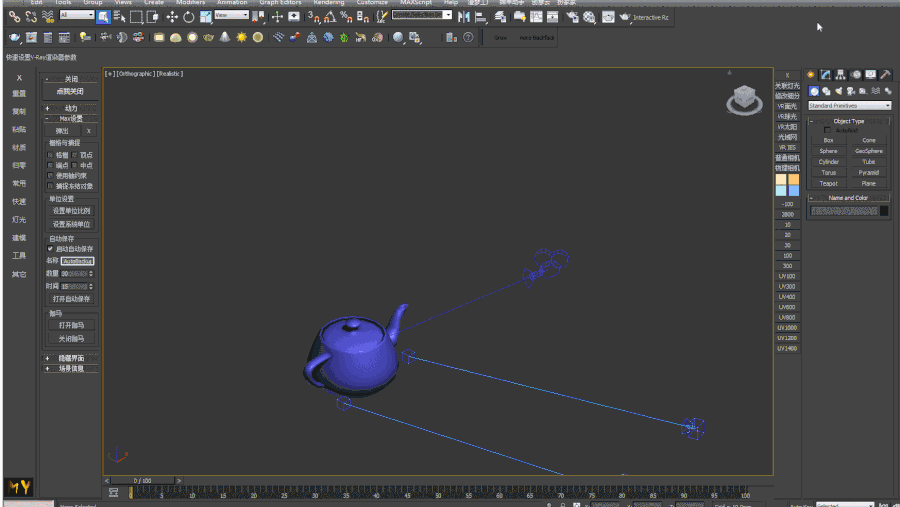Expand the 隐藏界面 rollout
The height and width of the screenshot is (507, 900).
tap(71, 358)
